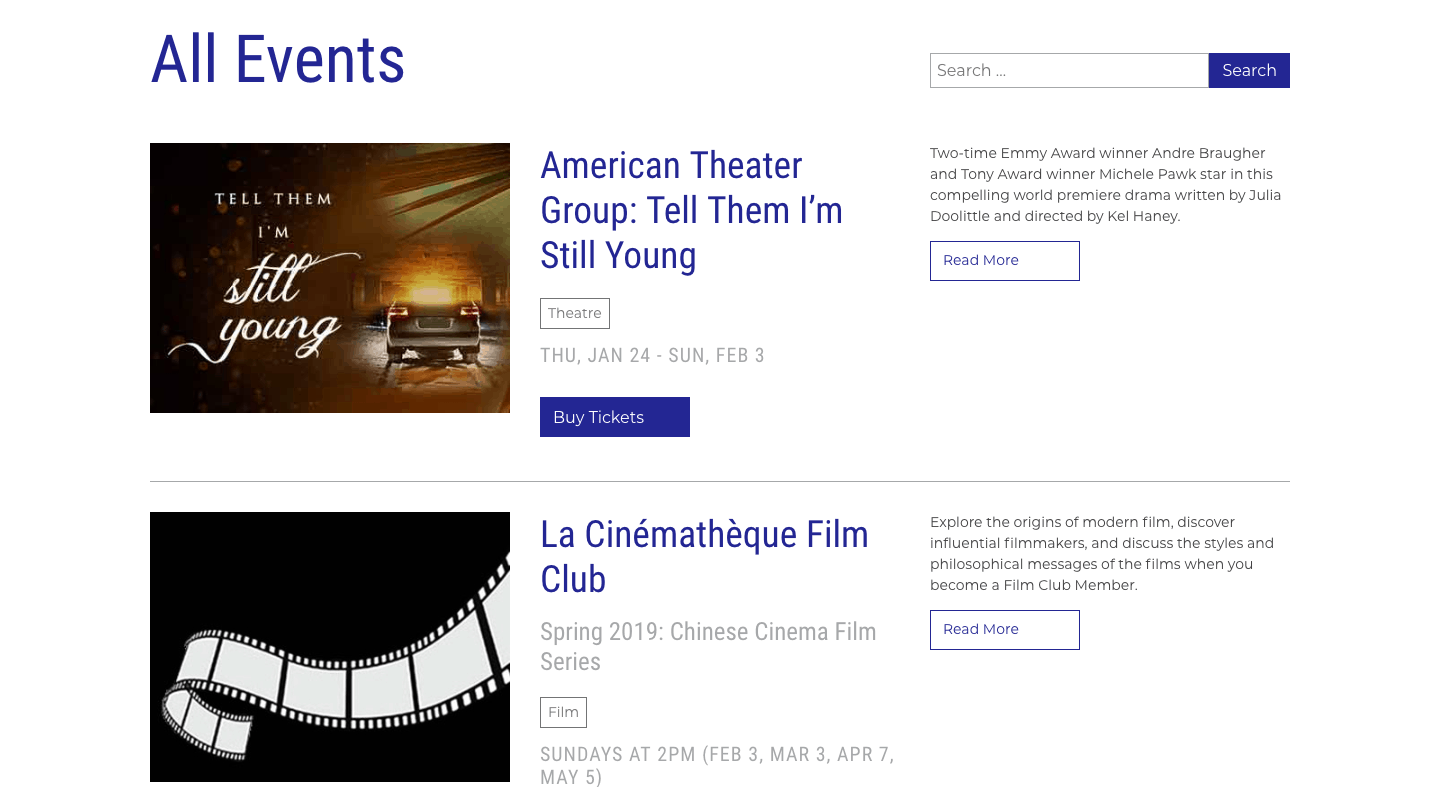Click the Spring 2019: Chinese Cinema Film Series subtitle
The image size is (1437, 787).
pos(708,646)
